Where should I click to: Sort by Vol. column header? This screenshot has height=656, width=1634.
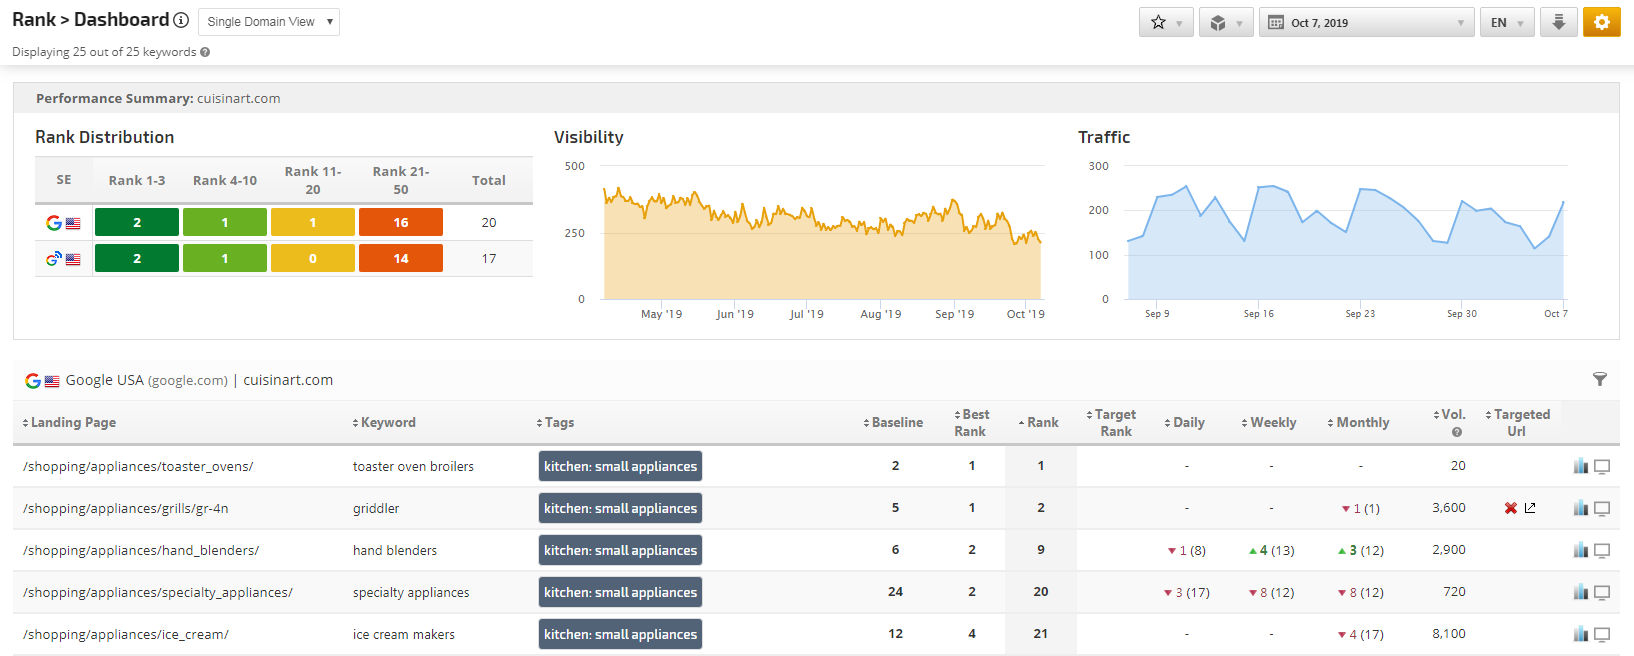click(x=1449, y=415)
